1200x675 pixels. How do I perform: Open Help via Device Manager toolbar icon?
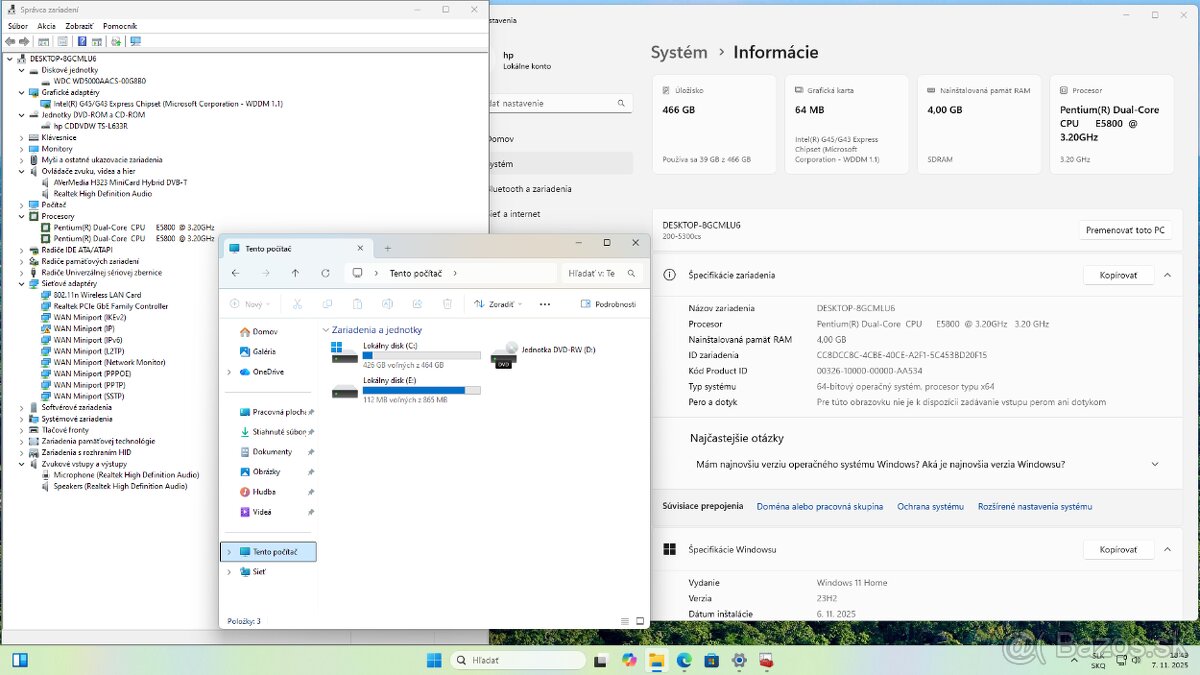click(82, 41)
